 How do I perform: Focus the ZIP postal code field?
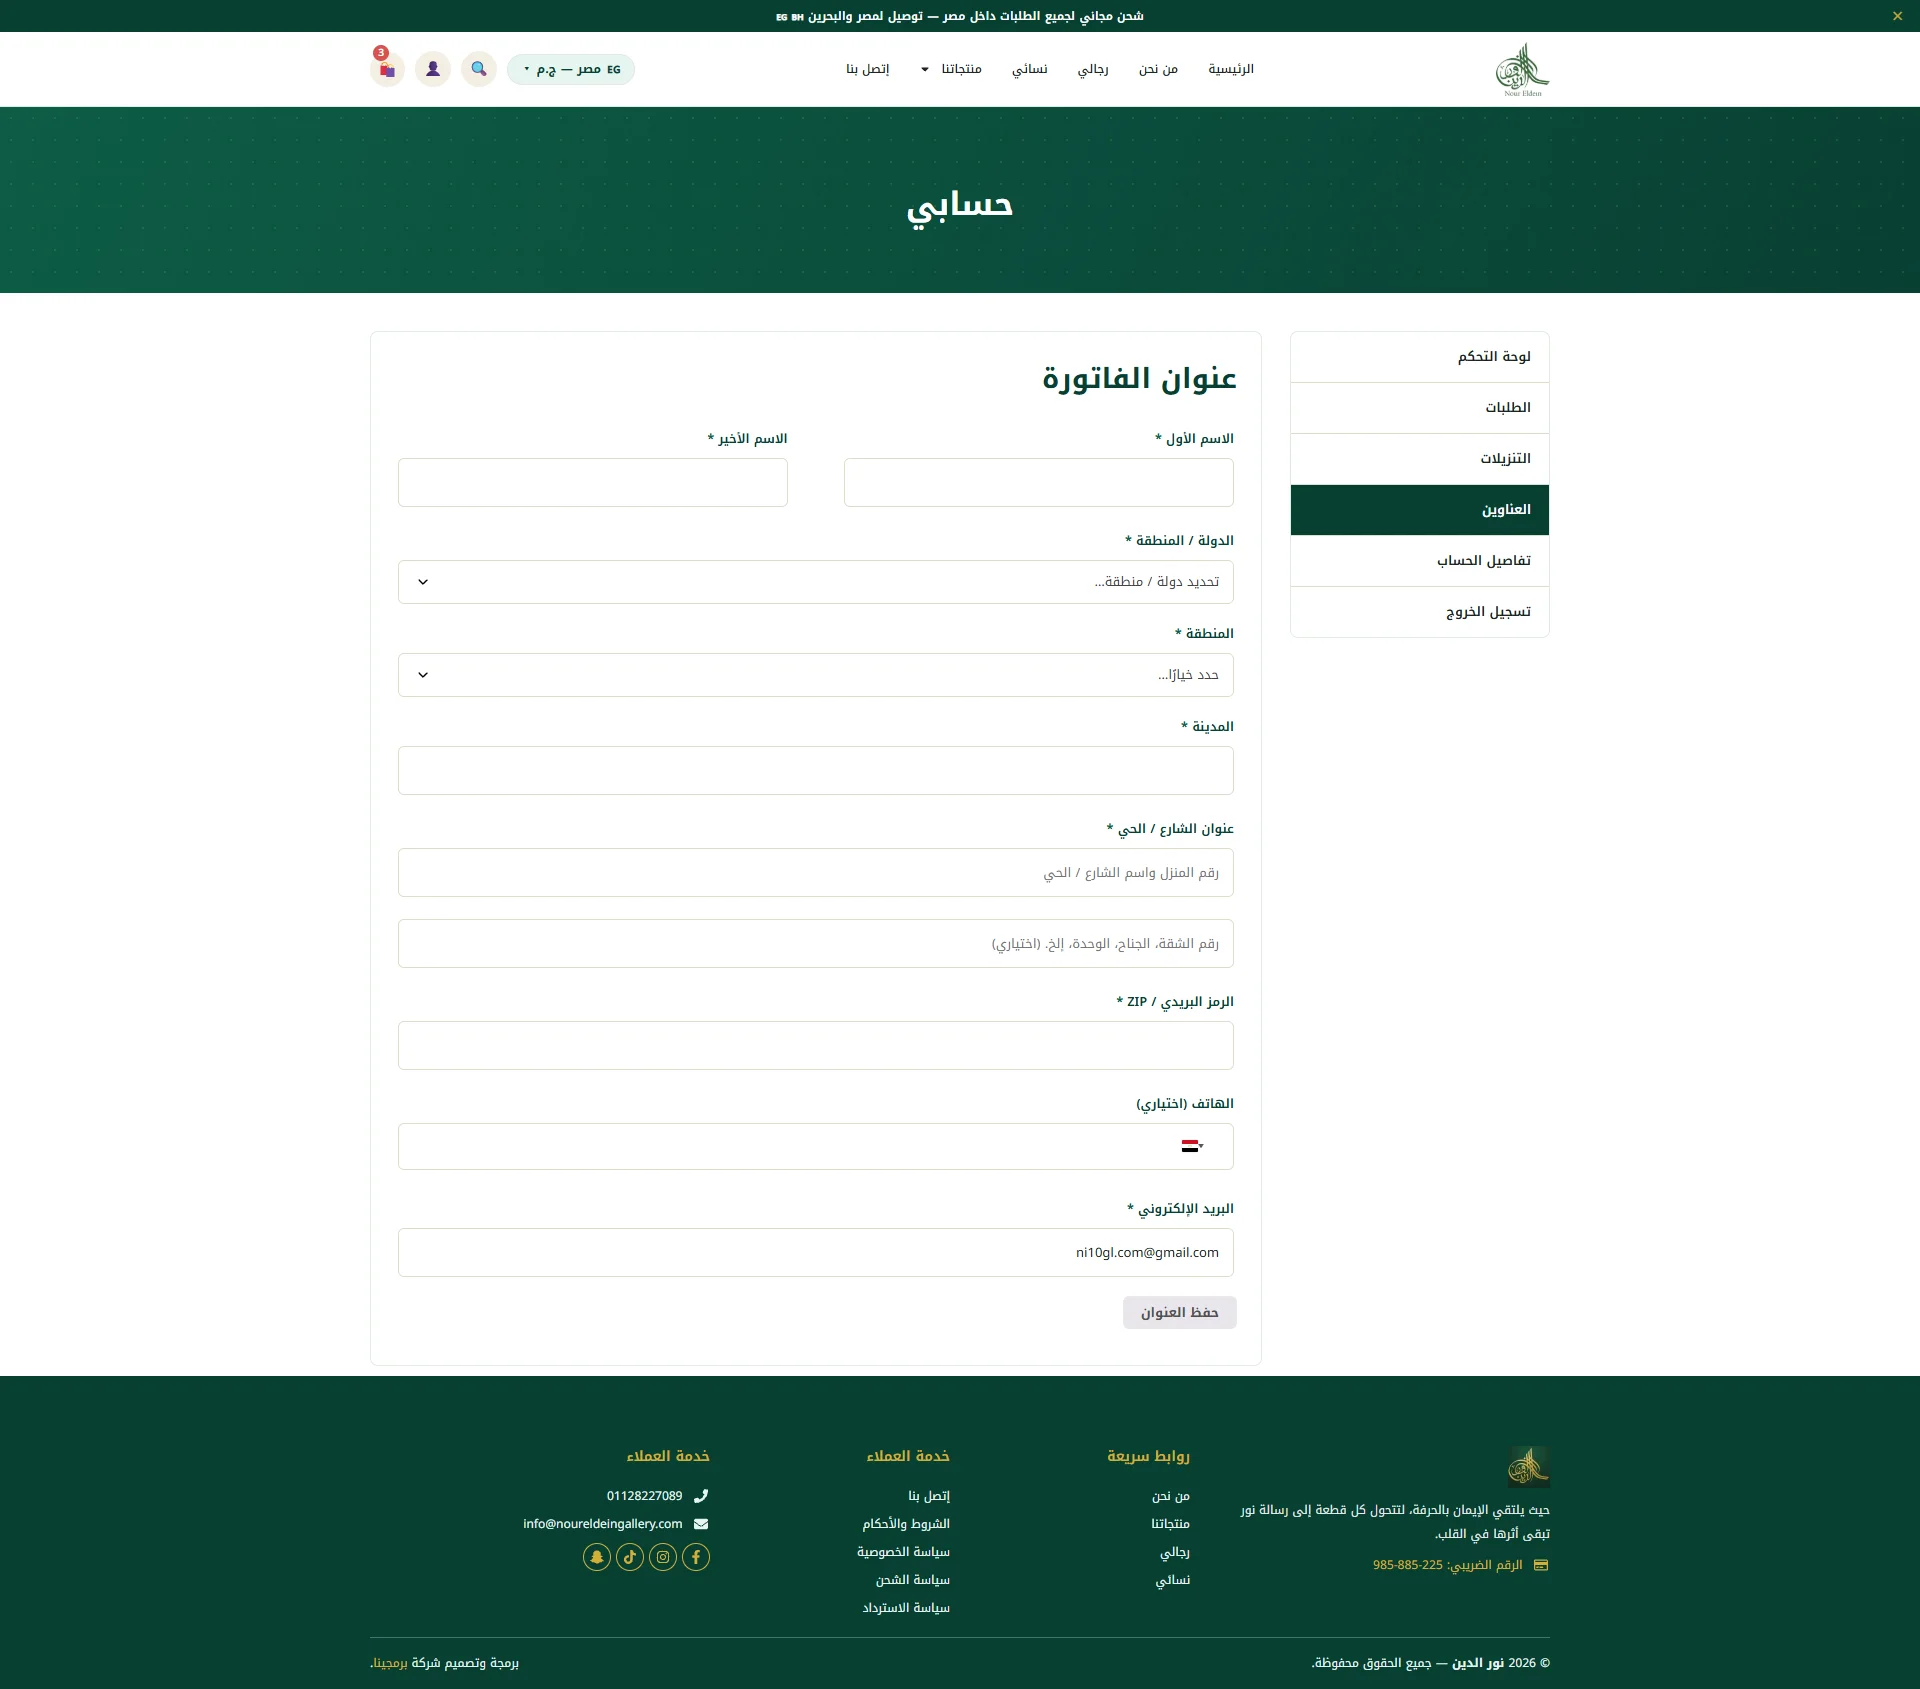[816, 1046]
